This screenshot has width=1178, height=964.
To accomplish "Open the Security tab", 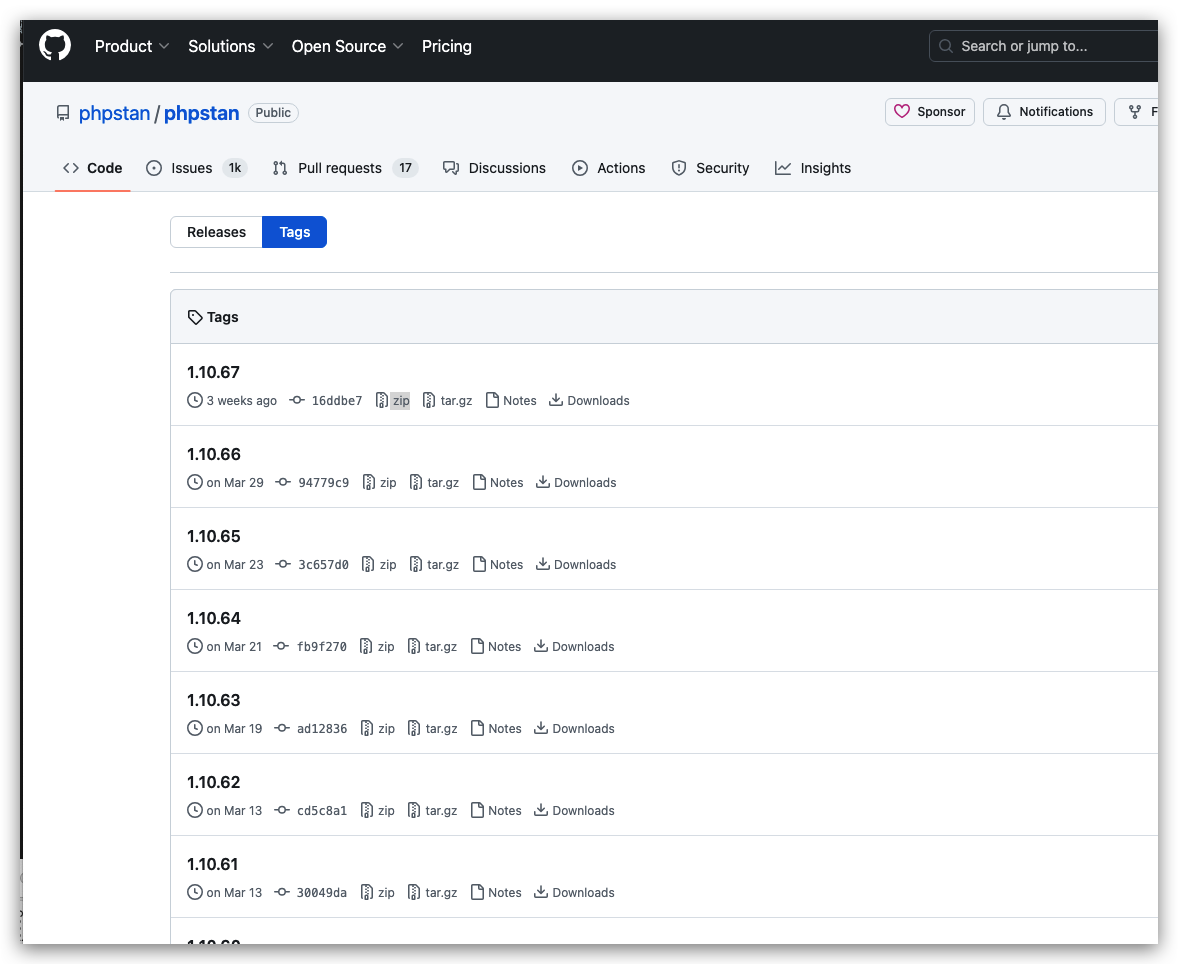I will (710, 168).
